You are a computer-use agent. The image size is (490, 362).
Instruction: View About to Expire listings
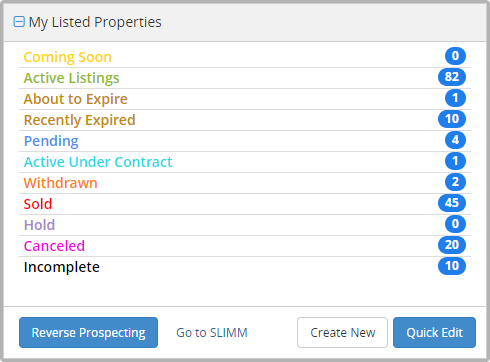[x=75, y=99]
